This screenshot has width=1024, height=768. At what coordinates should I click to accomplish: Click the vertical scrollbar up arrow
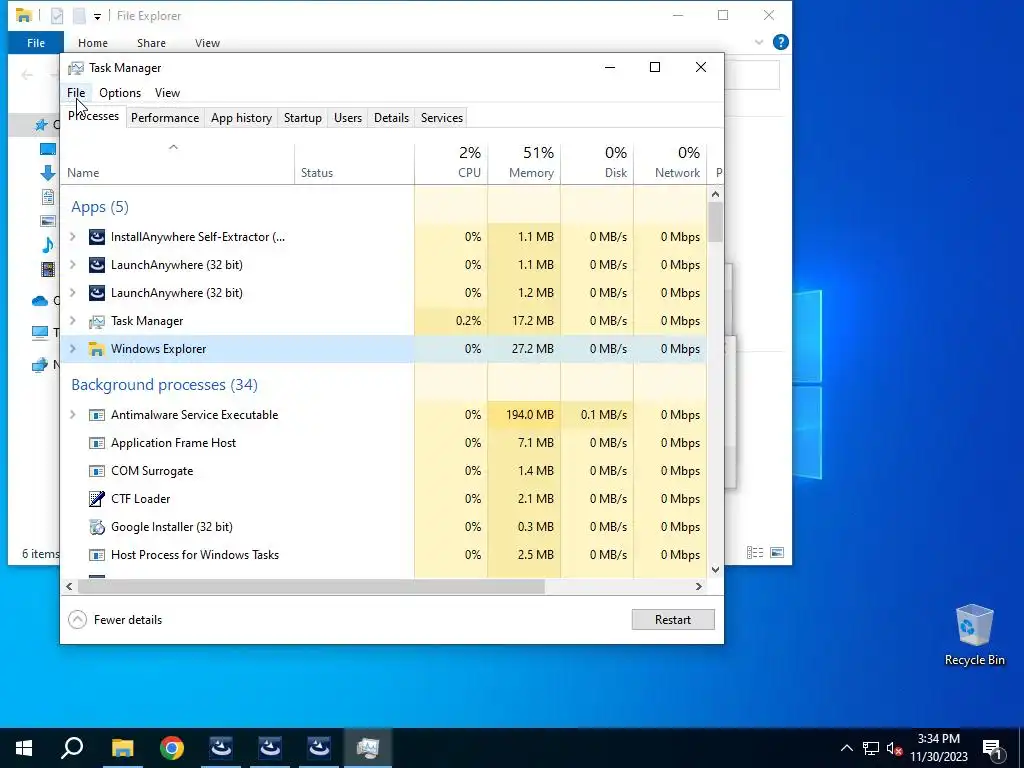coord(715,194)
